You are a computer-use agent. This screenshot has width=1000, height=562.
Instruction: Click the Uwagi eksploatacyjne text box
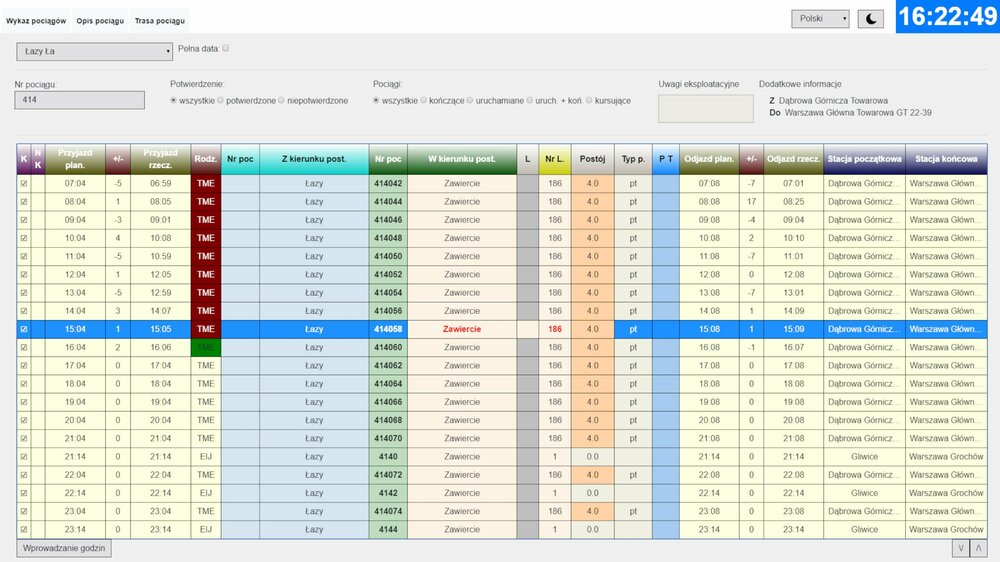point(705,109)
